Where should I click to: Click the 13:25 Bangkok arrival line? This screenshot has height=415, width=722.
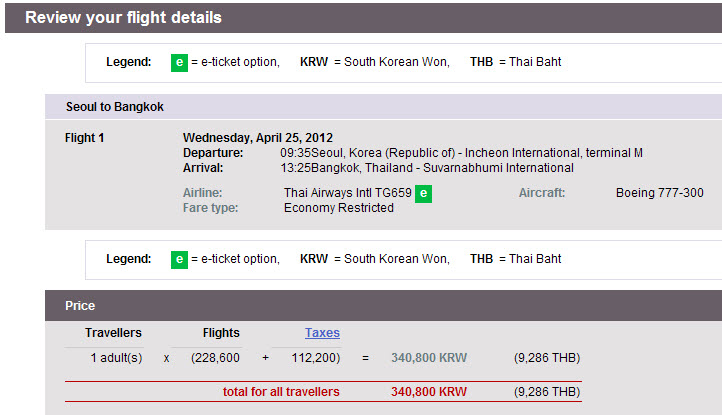click(x=427, y=168)
